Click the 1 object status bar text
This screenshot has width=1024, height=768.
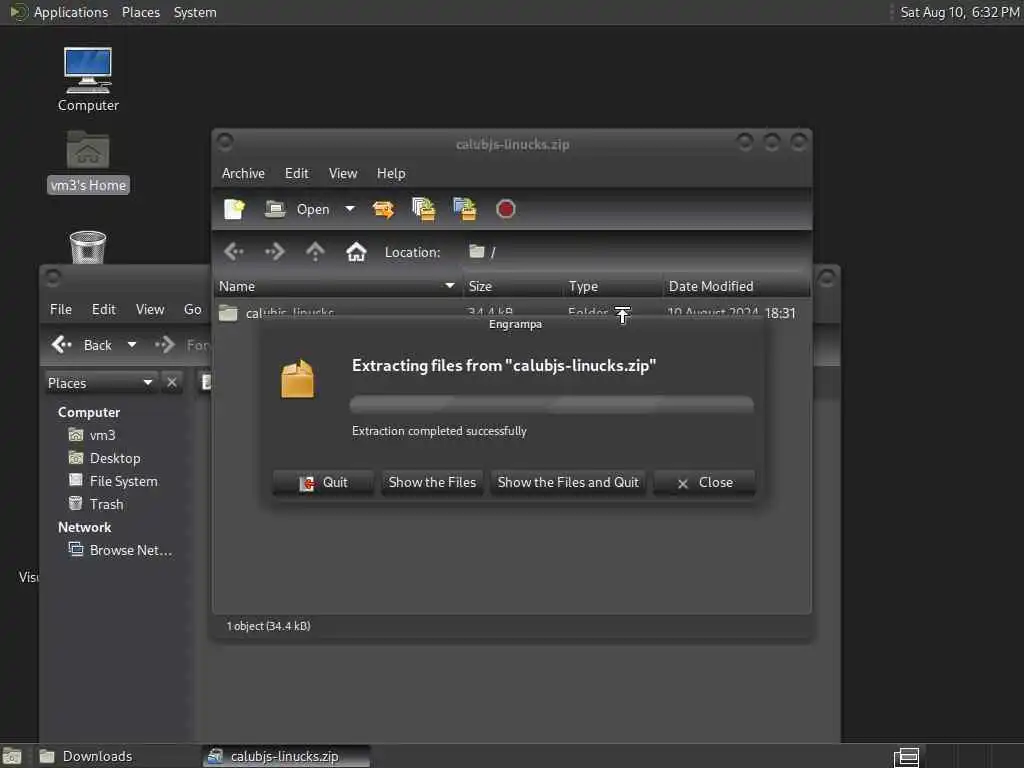tap(268, 626)
